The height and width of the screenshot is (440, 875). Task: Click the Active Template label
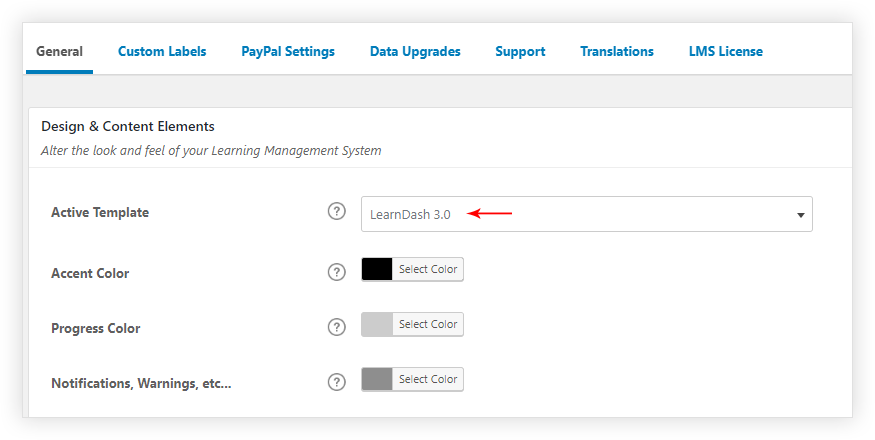[x=100, y=212]
